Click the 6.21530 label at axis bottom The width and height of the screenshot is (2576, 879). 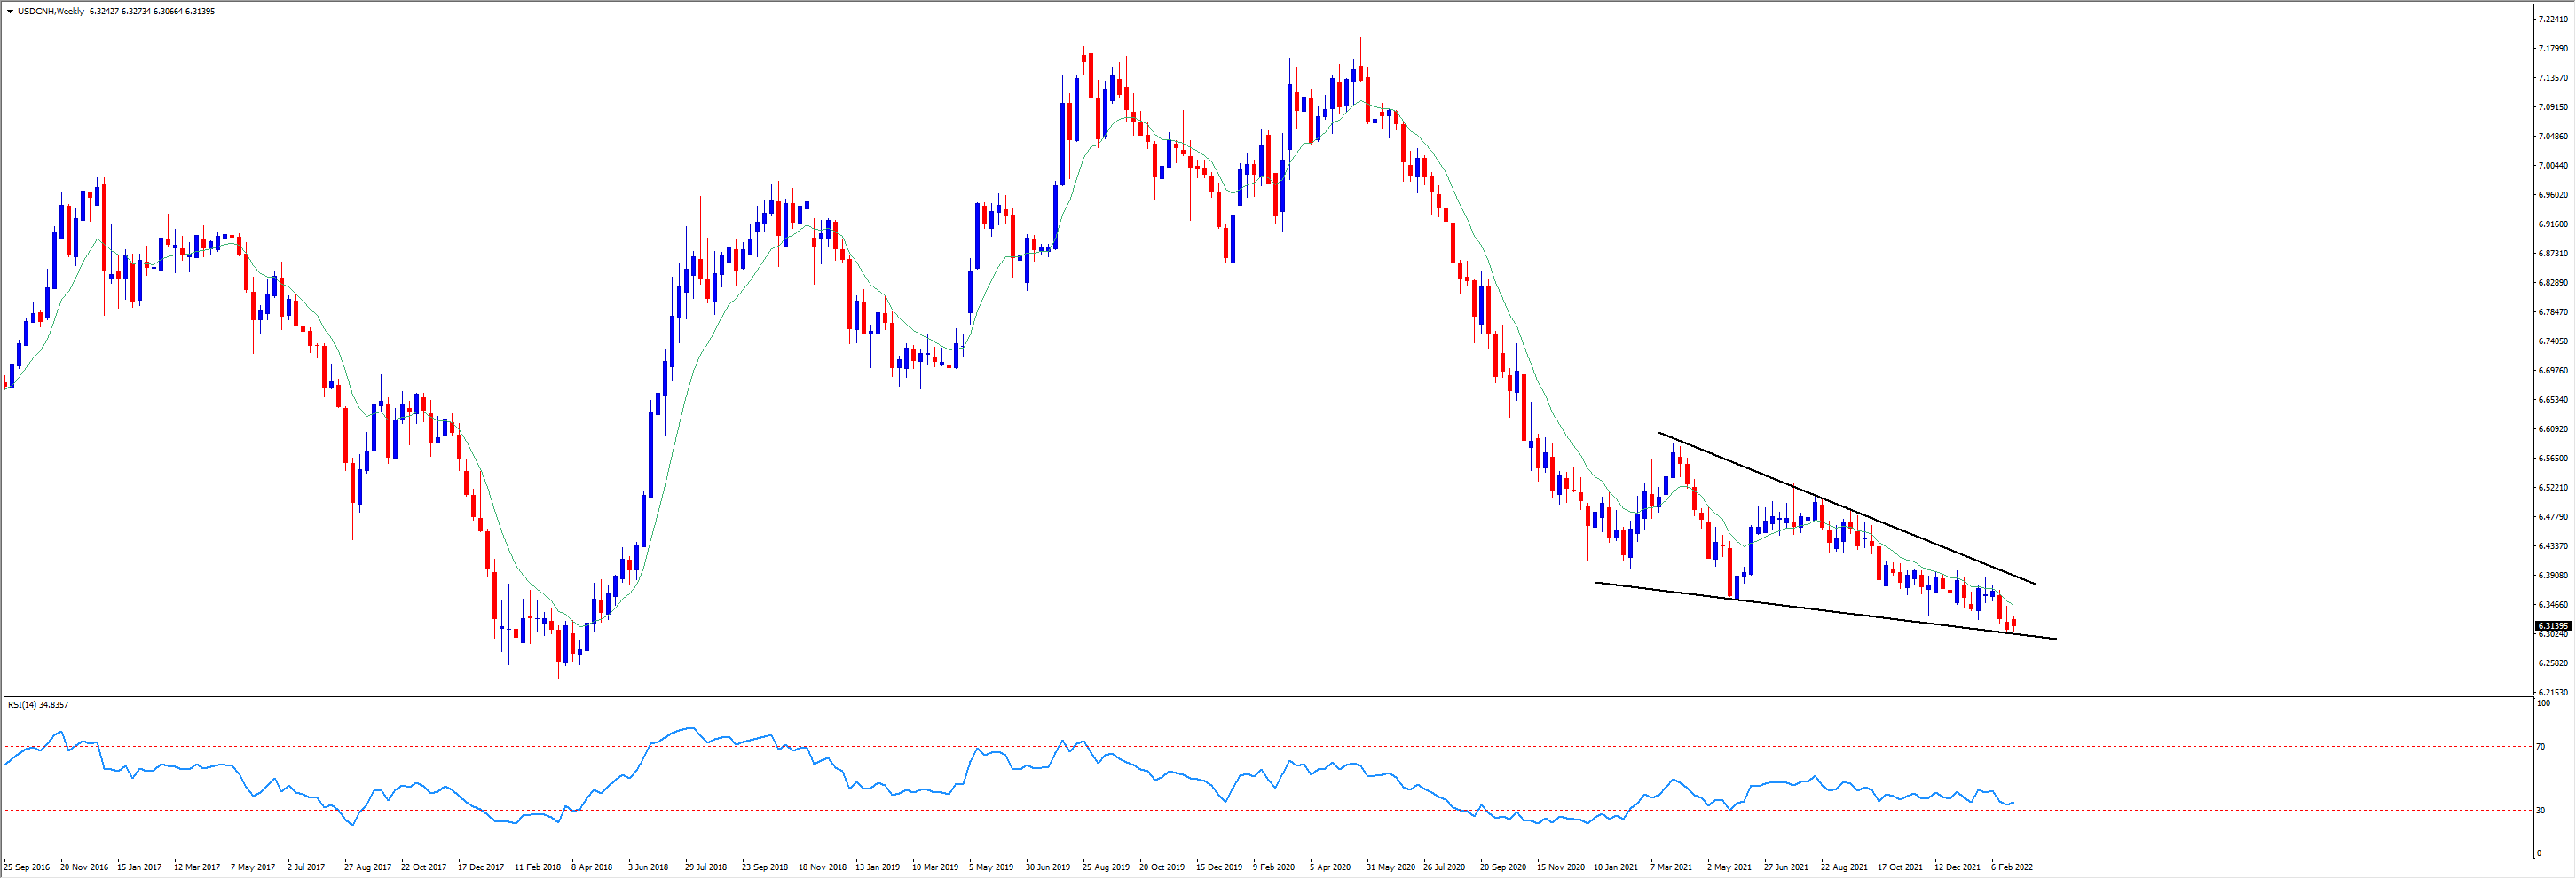click(x=2553, y=692)
